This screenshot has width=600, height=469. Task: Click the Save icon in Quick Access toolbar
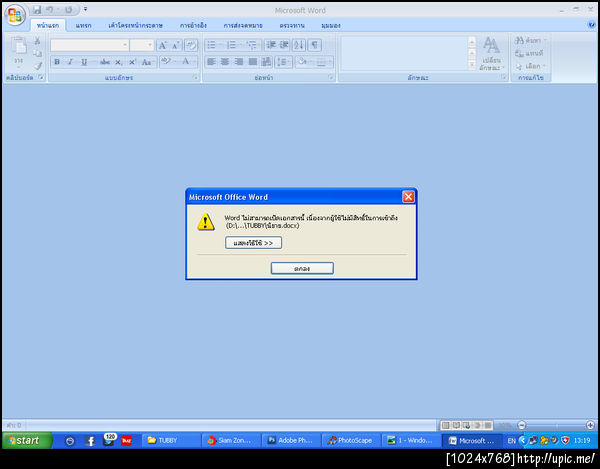[x=37, y=10]
